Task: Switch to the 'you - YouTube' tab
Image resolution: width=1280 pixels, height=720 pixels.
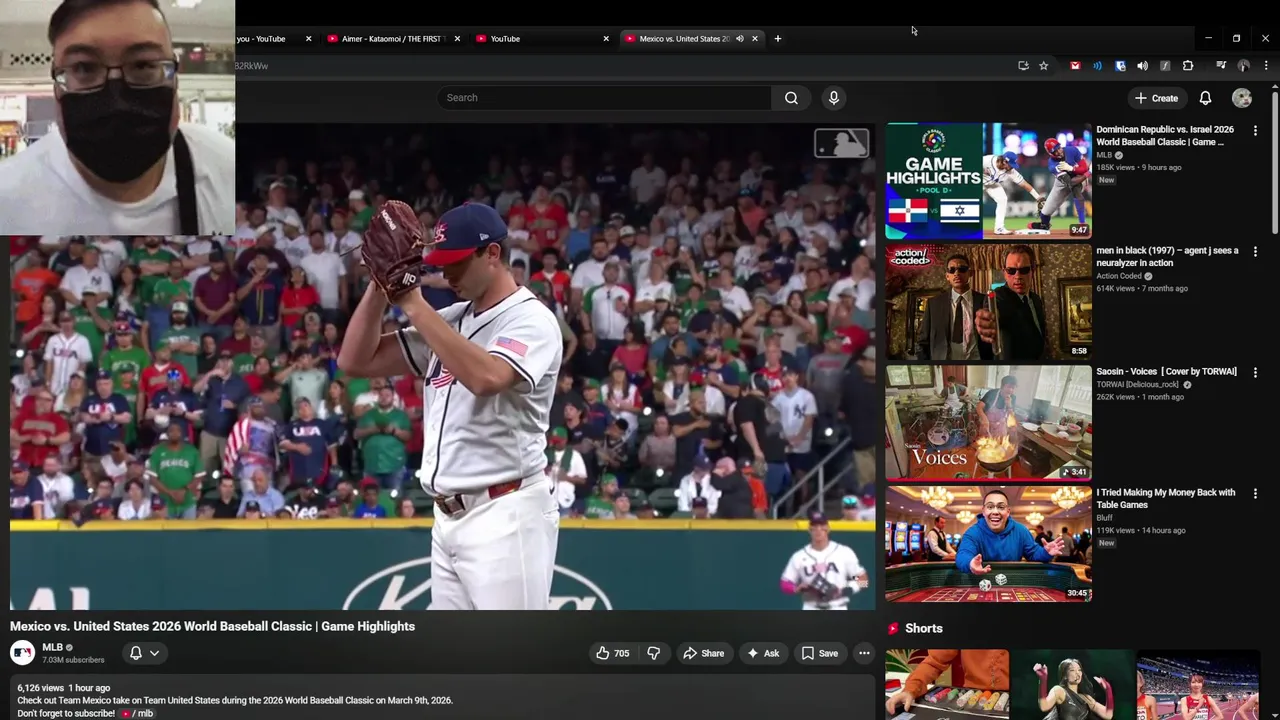Action: [265, 39]
